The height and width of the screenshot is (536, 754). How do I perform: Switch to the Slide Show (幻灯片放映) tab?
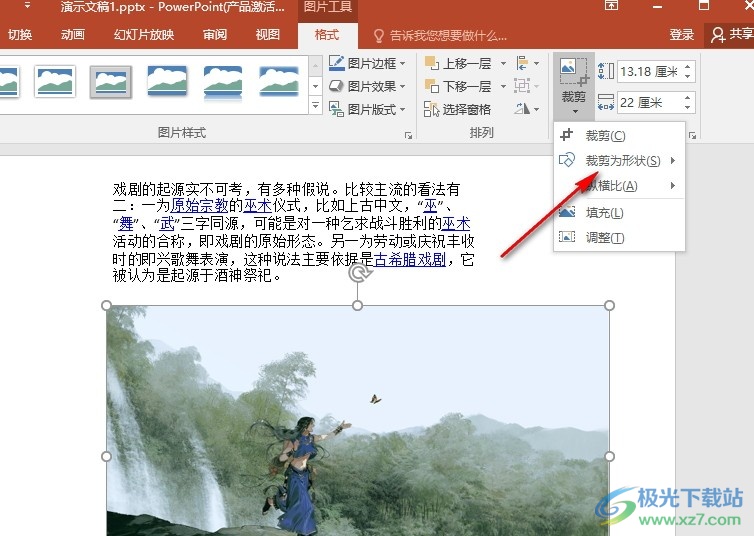click(x=144, y=35)
